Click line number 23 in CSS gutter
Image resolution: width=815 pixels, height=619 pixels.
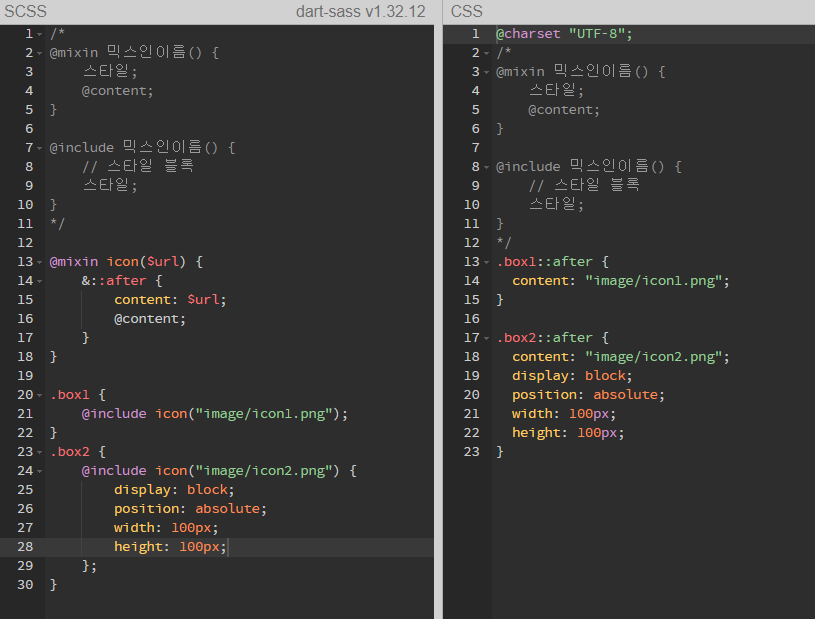click(471, 452)
